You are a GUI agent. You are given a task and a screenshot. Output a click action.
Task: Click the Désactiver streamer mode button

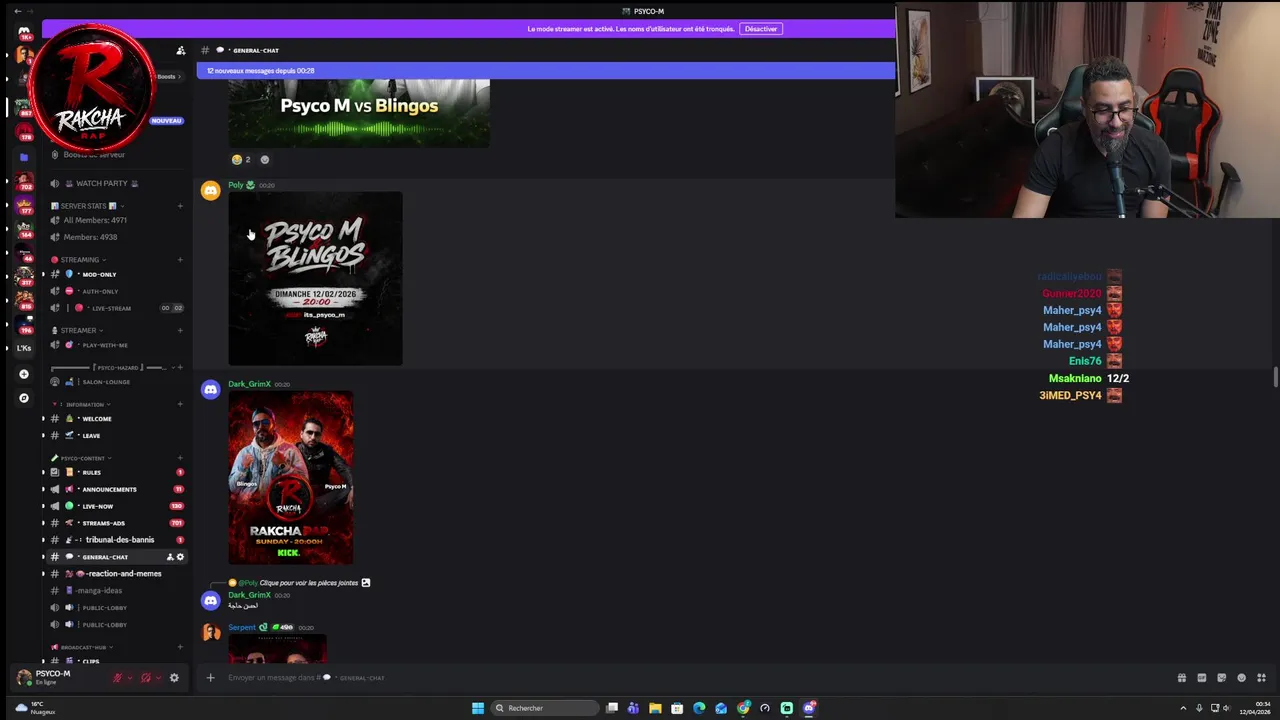tap(760, 29)
